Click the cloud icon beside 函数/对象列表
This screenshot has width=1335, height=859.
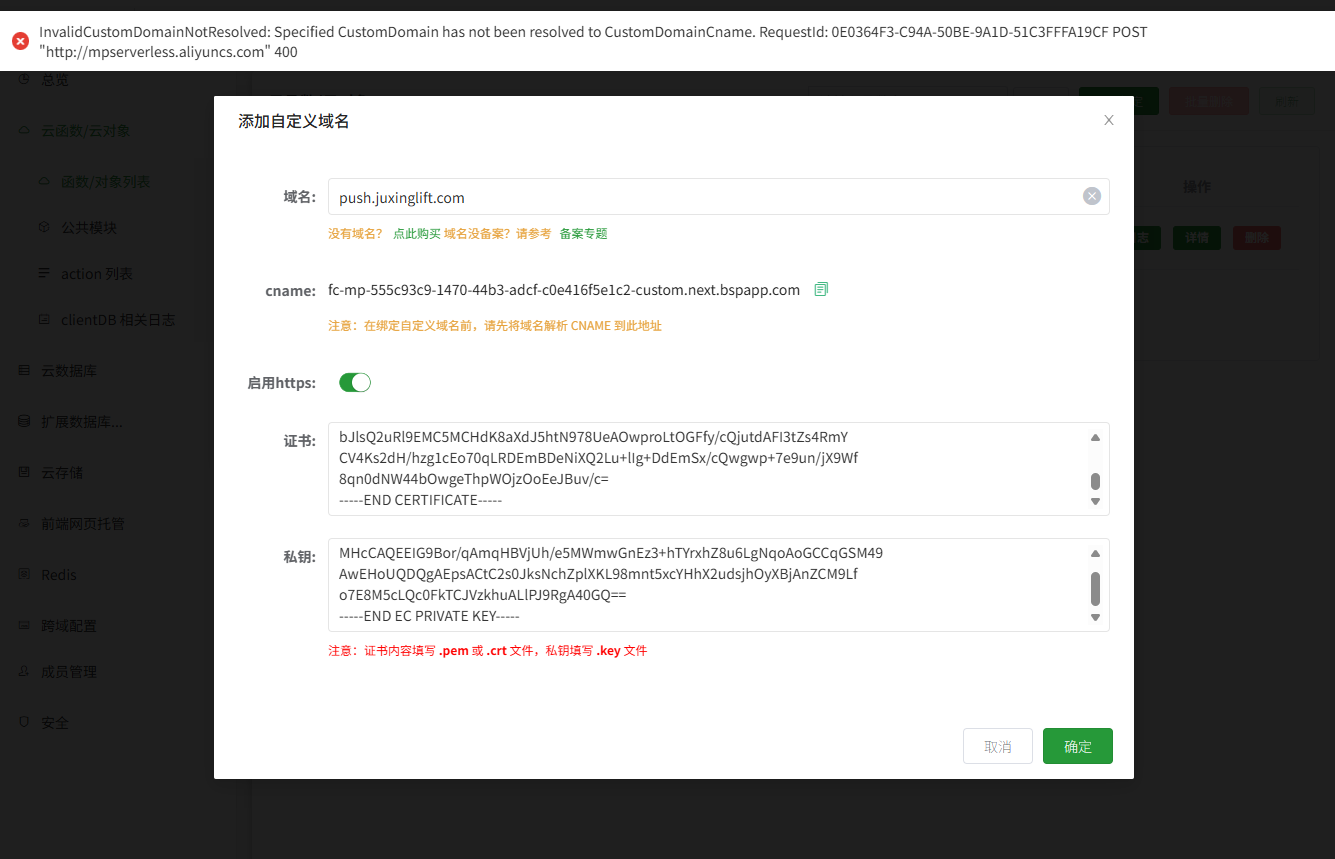[44, 182]
